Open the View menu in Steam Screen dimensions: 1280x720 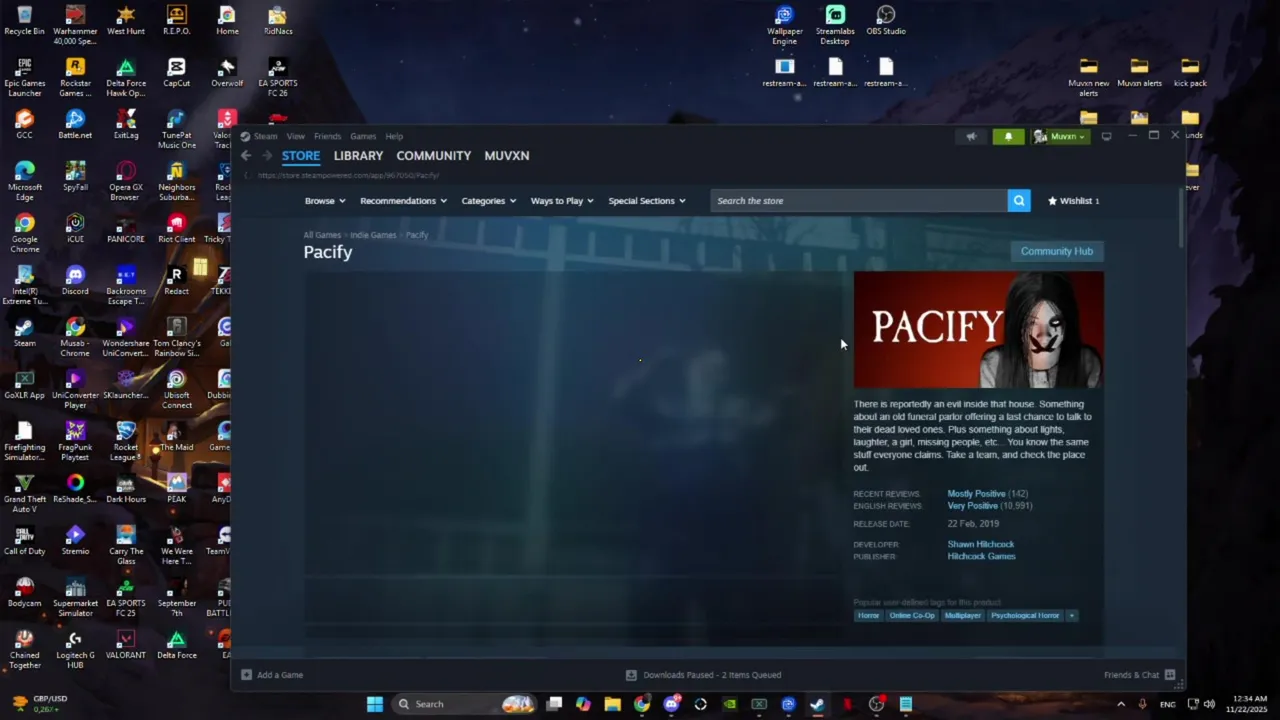tap(296, 136)
